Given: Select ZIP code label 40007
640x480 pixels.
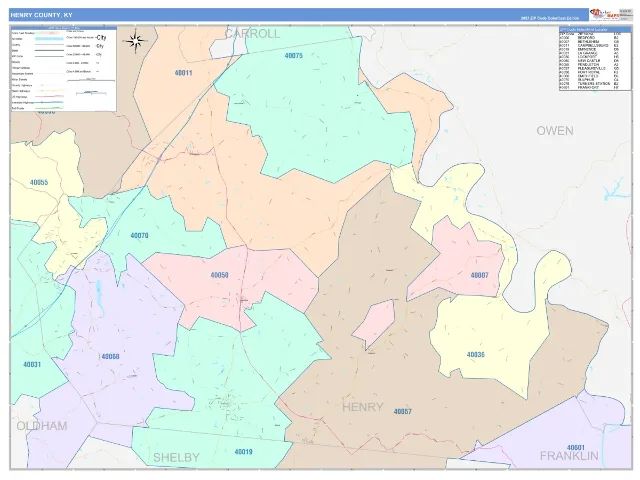Looking at the screenshot, I should 479,275.
